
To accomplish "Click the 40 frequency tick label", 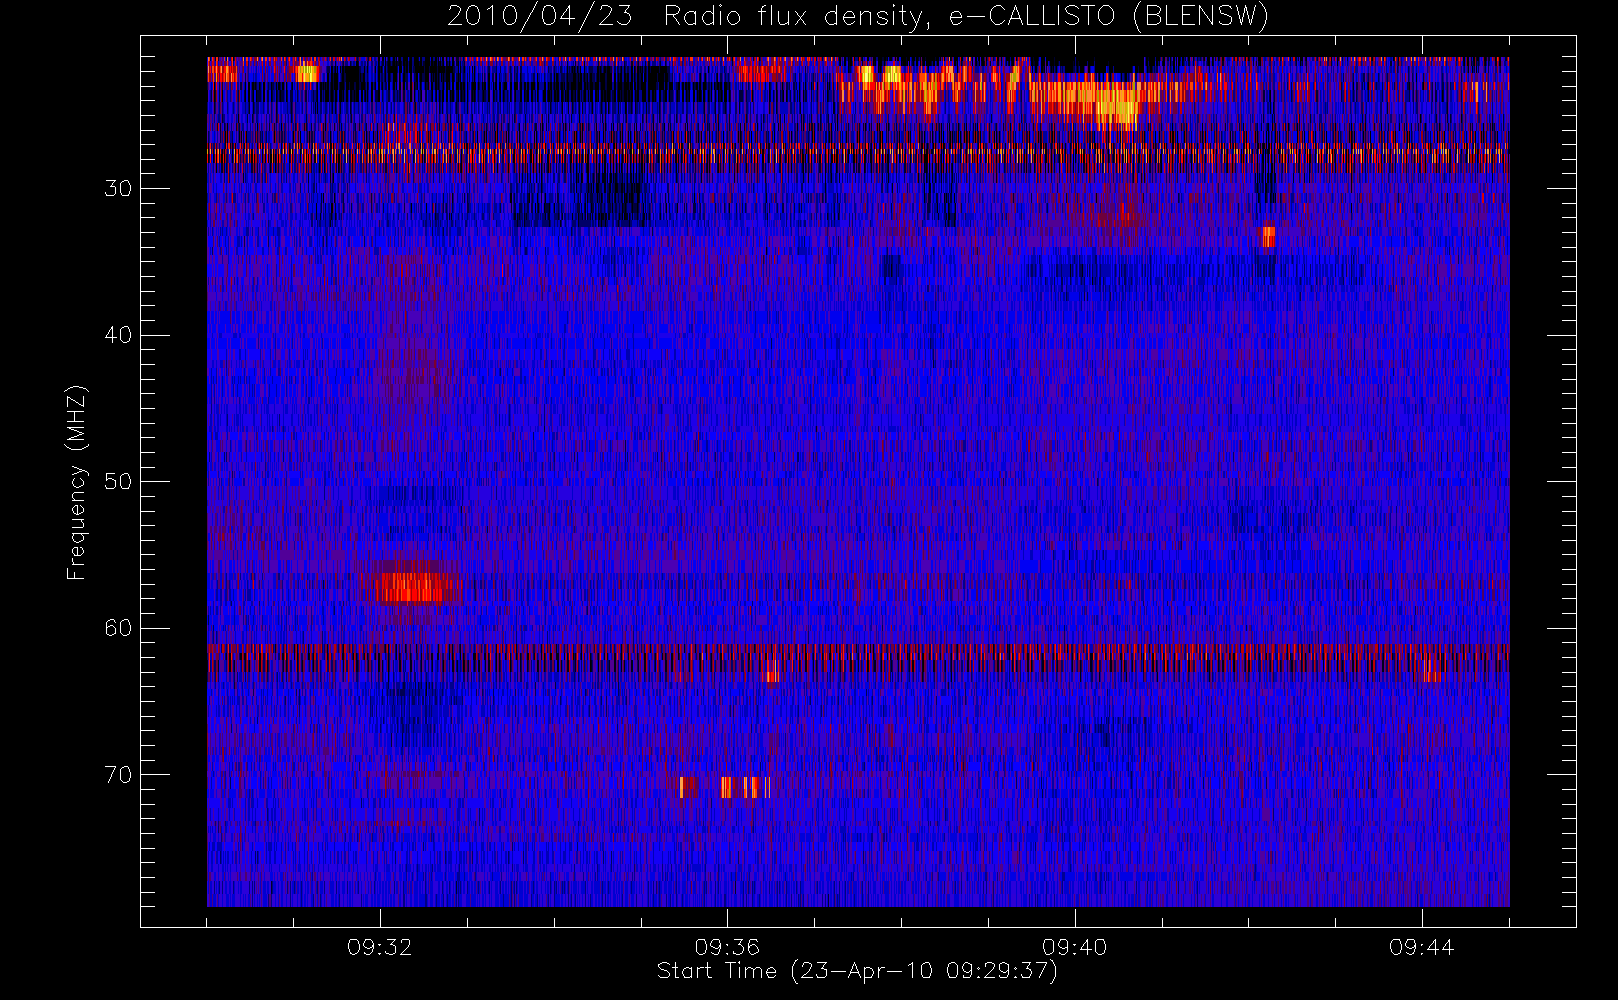I will click(x=118, y=335).
